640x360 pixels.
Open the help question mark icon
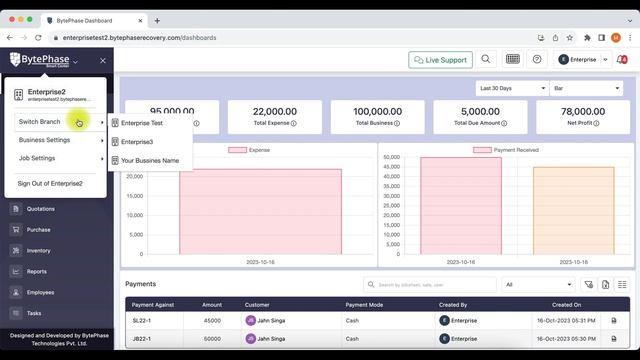[x=537, y=60]
